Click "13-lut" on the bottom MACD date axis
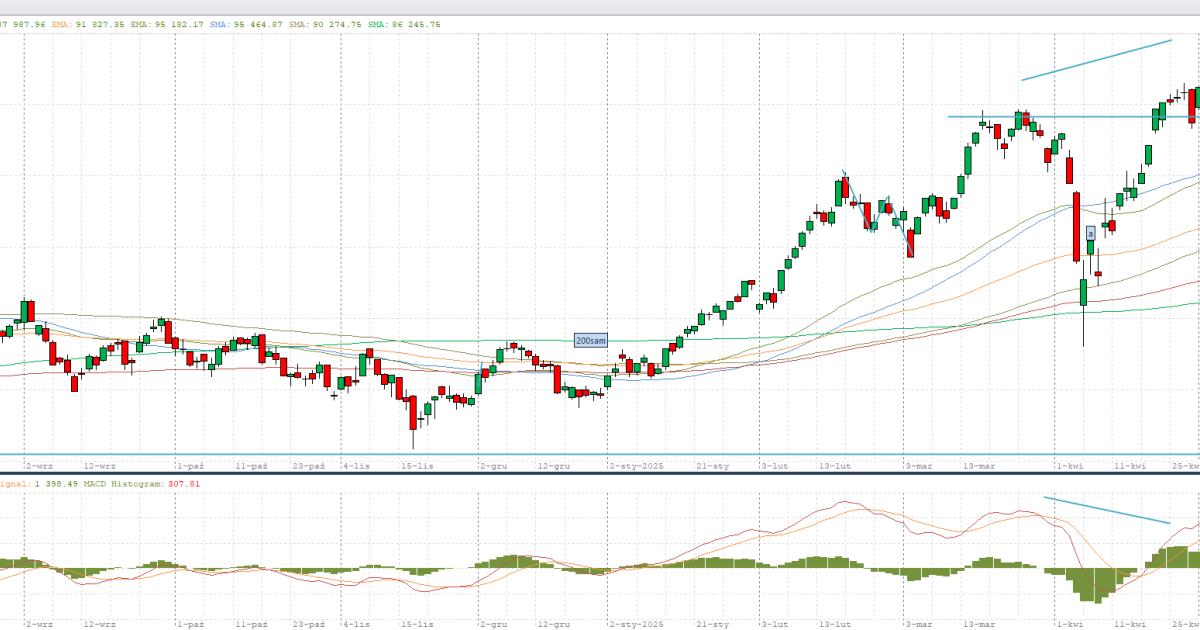This screenshot has height=630, width=1200. click(835, 624)
